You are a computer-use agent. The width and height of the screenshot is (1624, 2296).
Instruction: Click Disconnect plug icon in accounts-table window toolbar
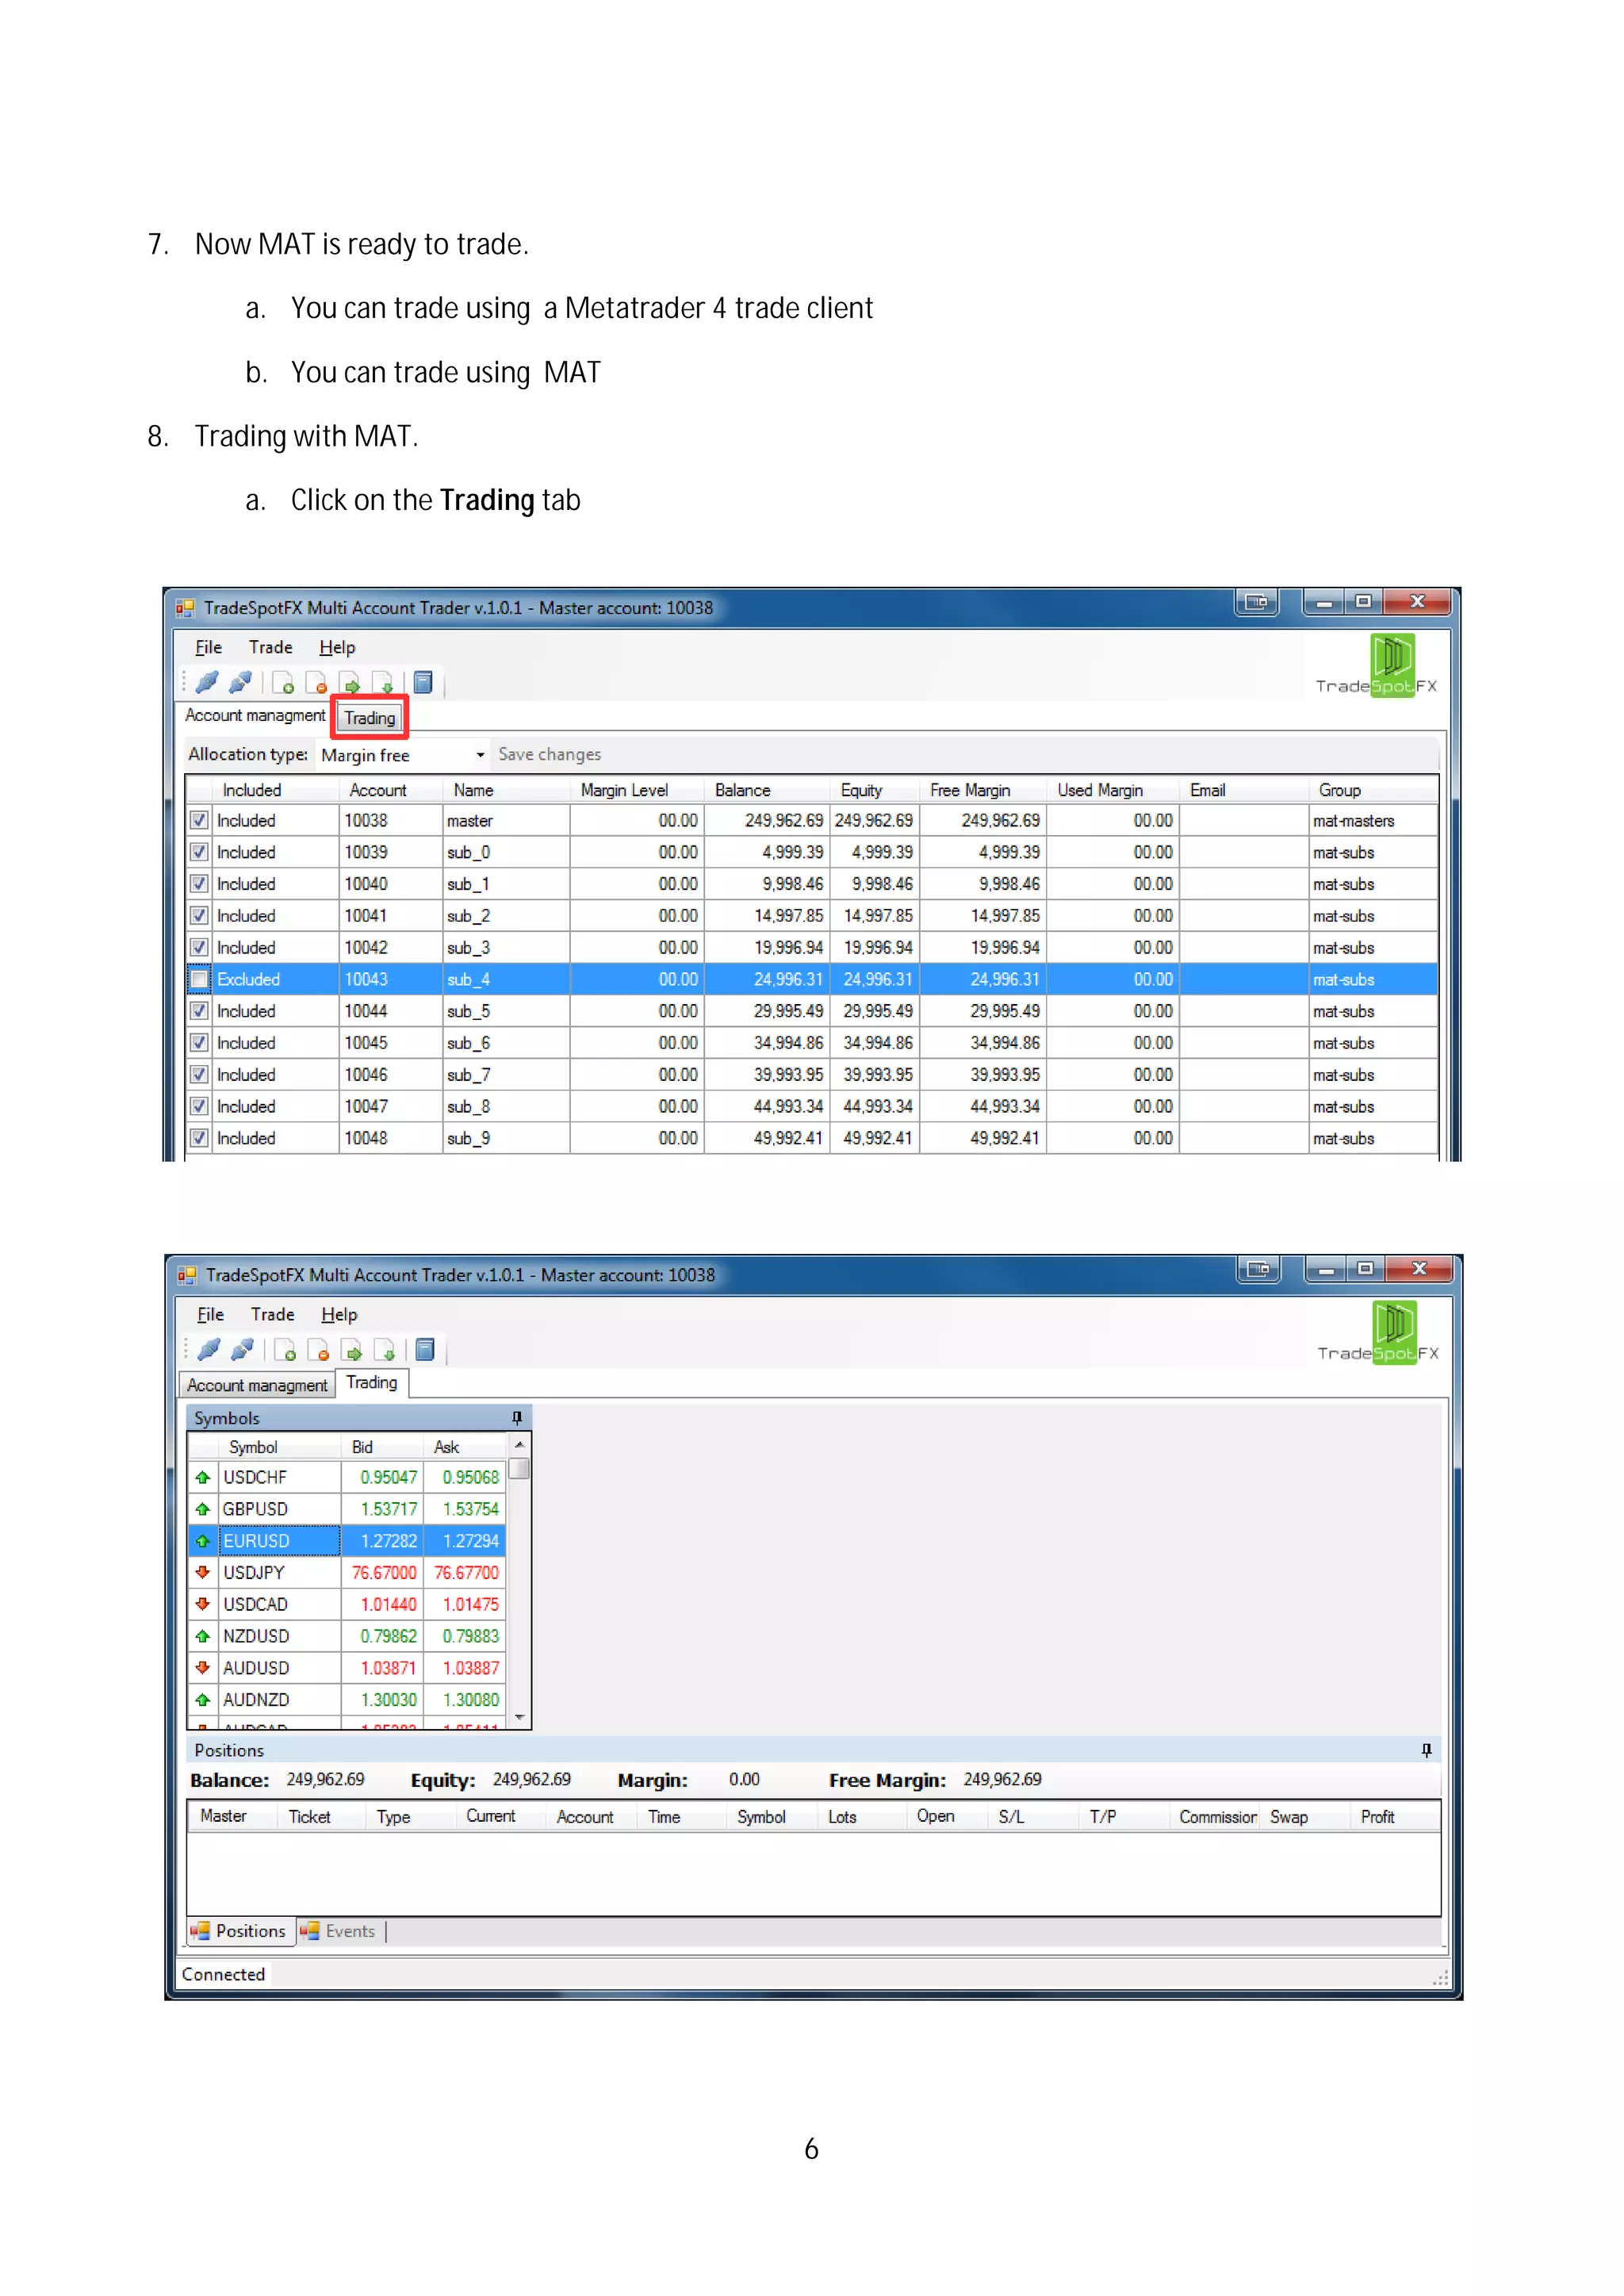pyautogui.click(x=240, y=683)
